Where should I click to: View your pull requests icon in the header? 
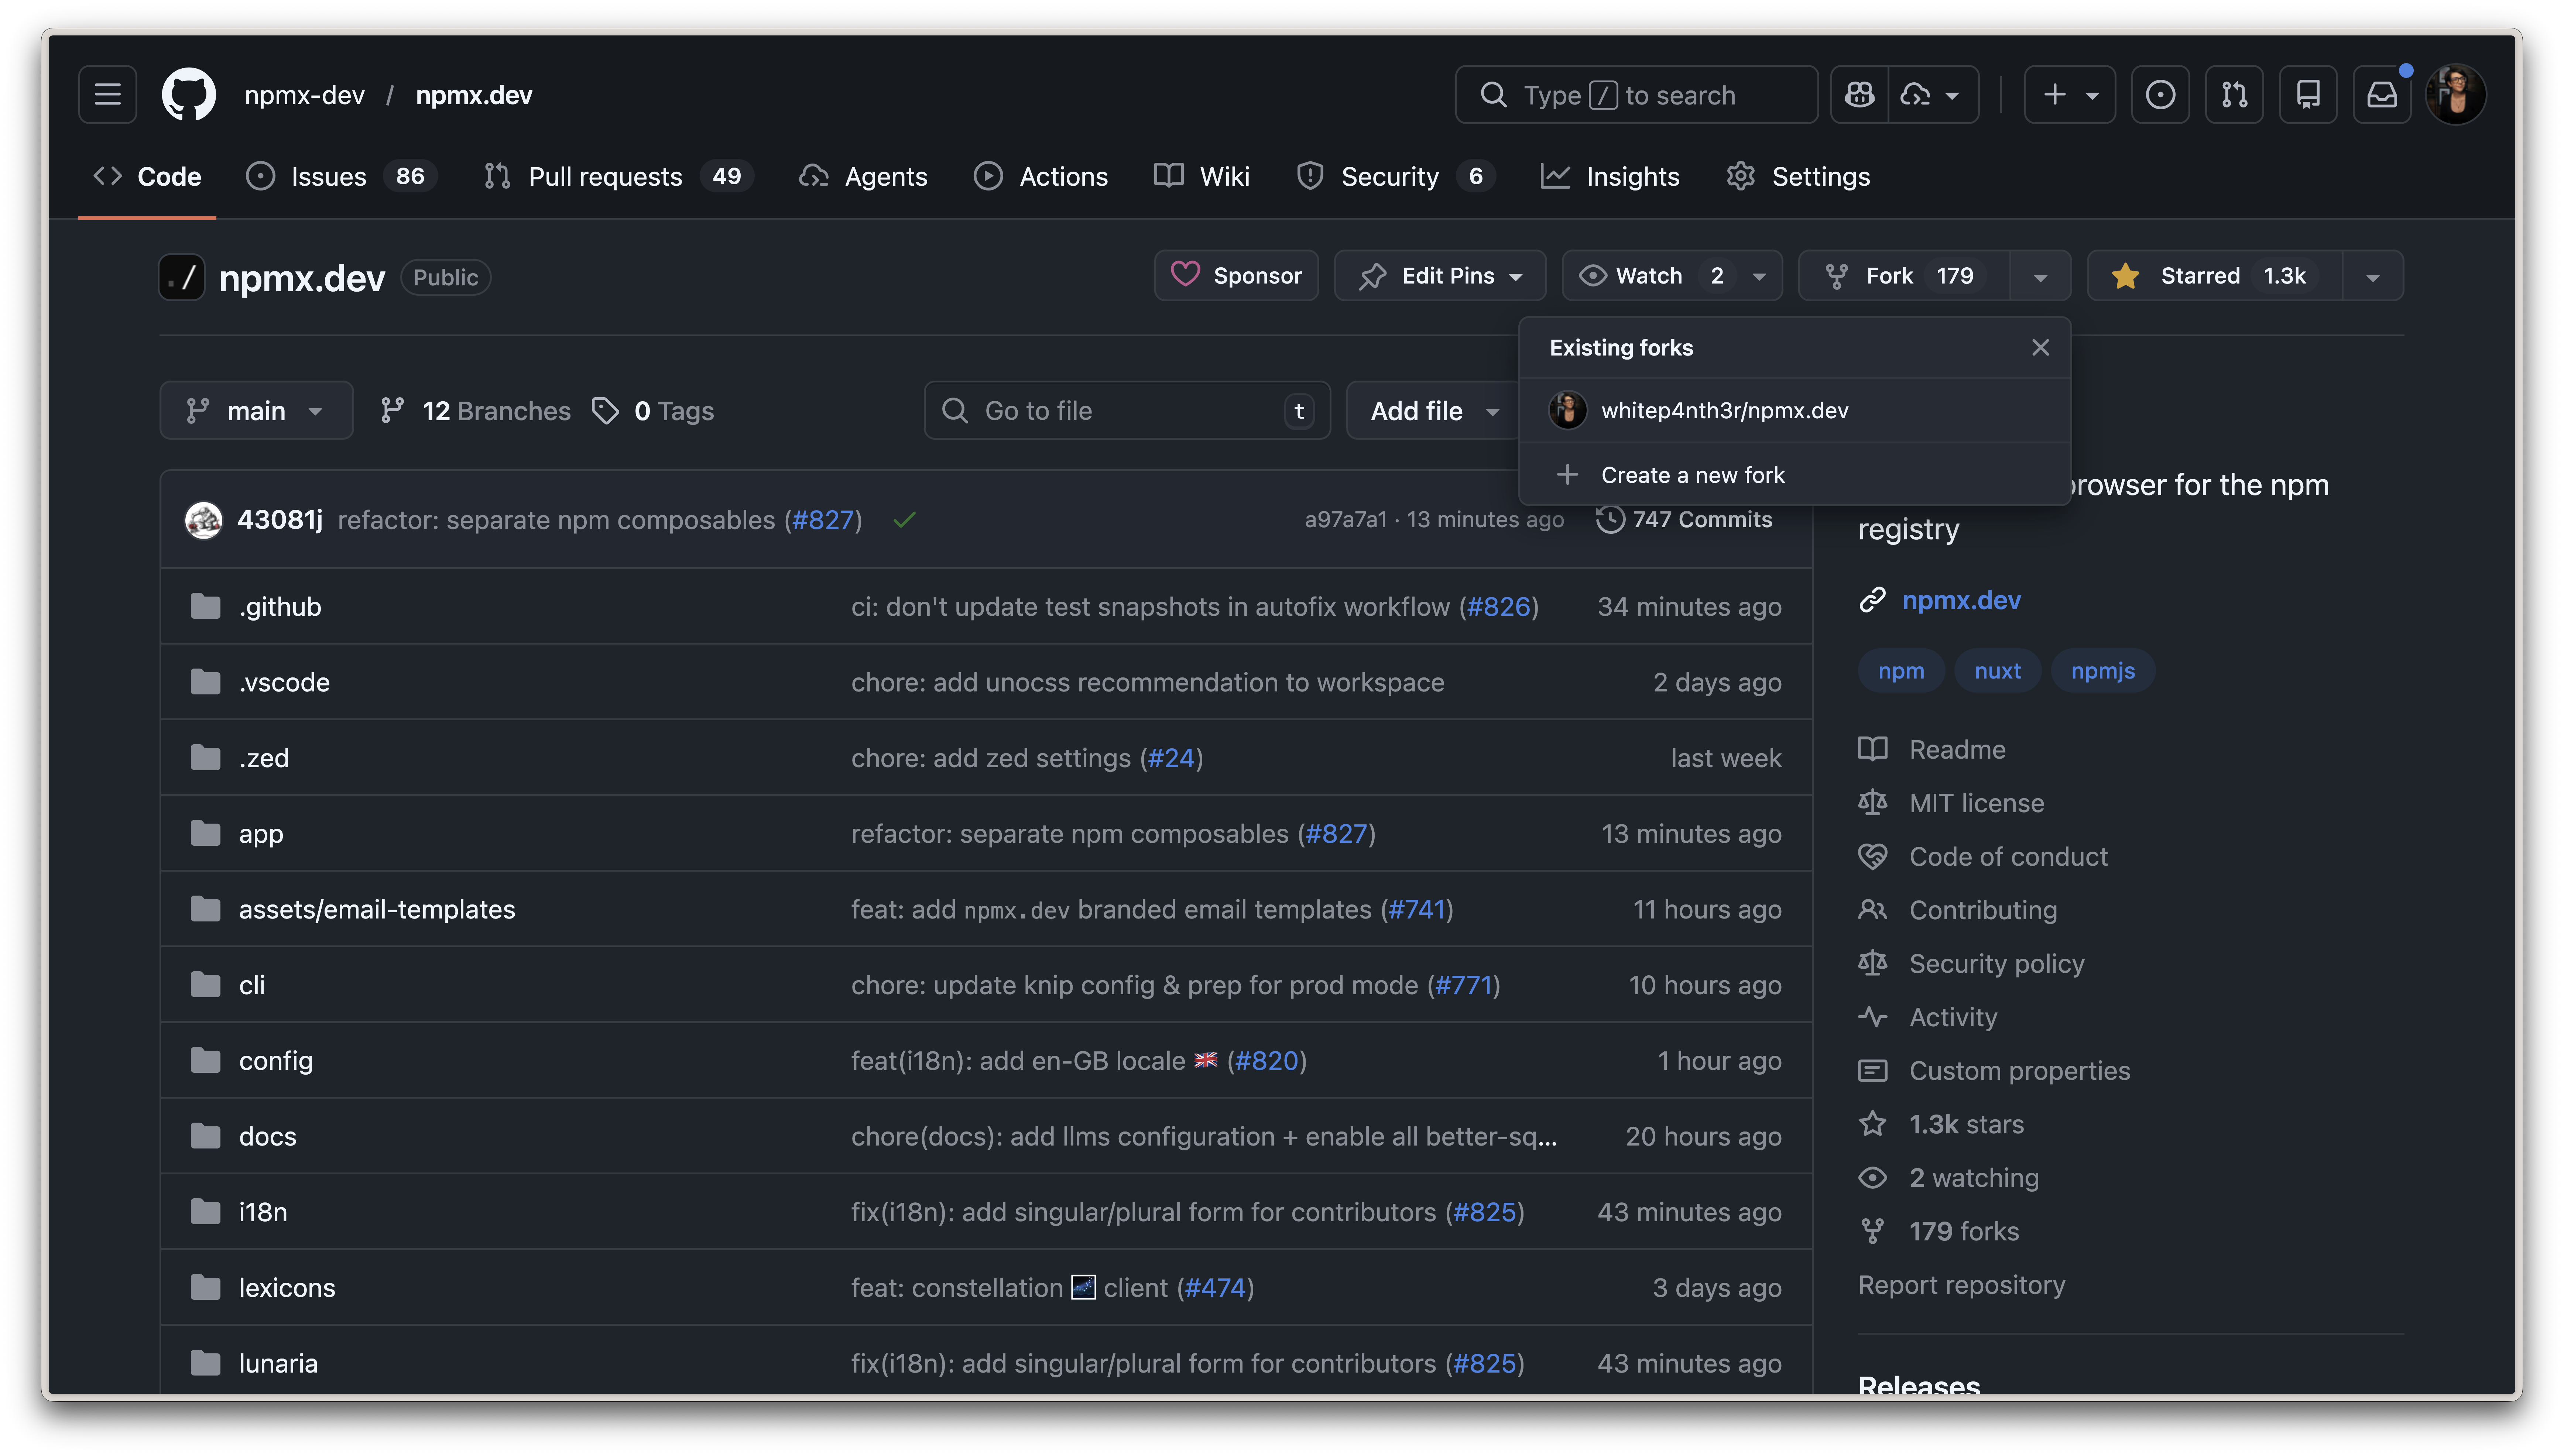[x=2234, y=94]
